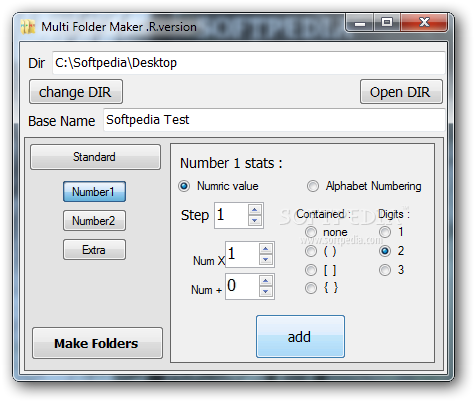Decrease the Step value with down arrow

(x=255, y=220)
